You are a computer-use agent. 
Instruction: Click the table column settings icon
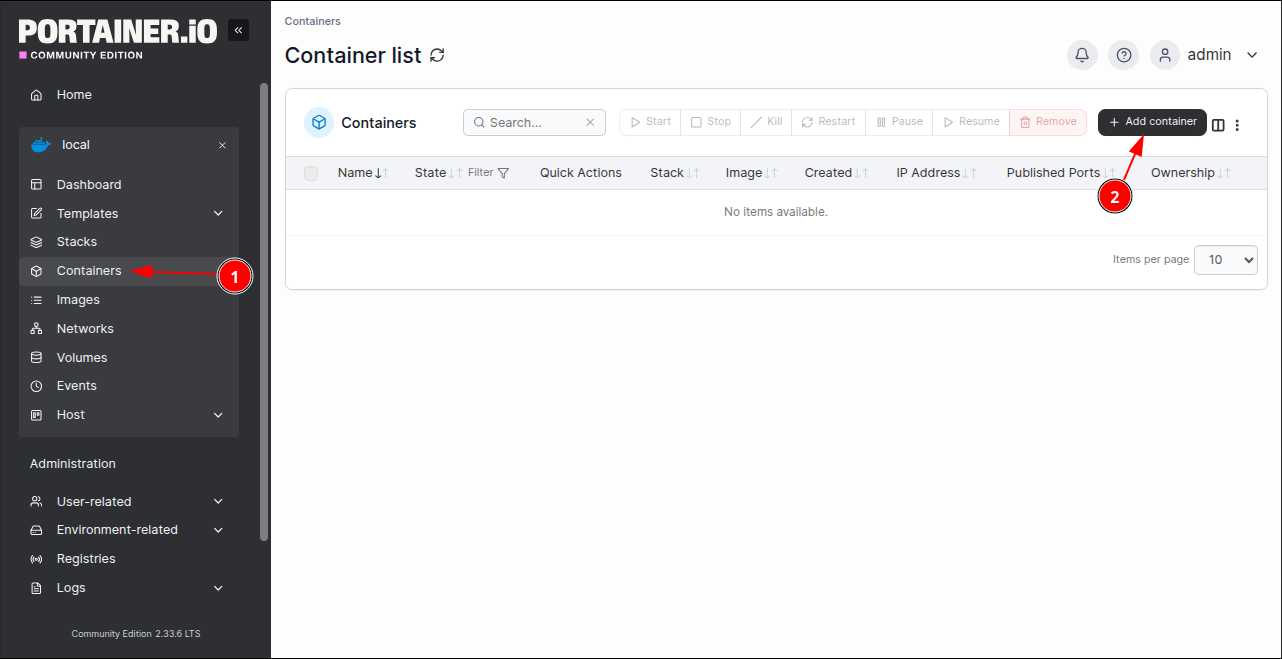click(1218, 125)
